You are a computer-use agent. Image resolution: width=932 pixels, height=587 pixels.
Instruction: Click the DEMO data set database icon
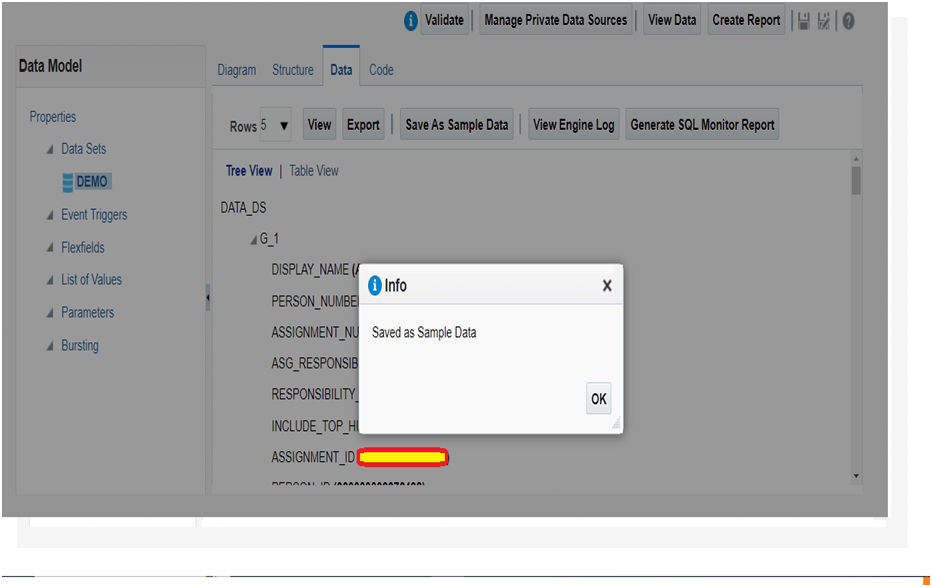click(x=67, y=182)
